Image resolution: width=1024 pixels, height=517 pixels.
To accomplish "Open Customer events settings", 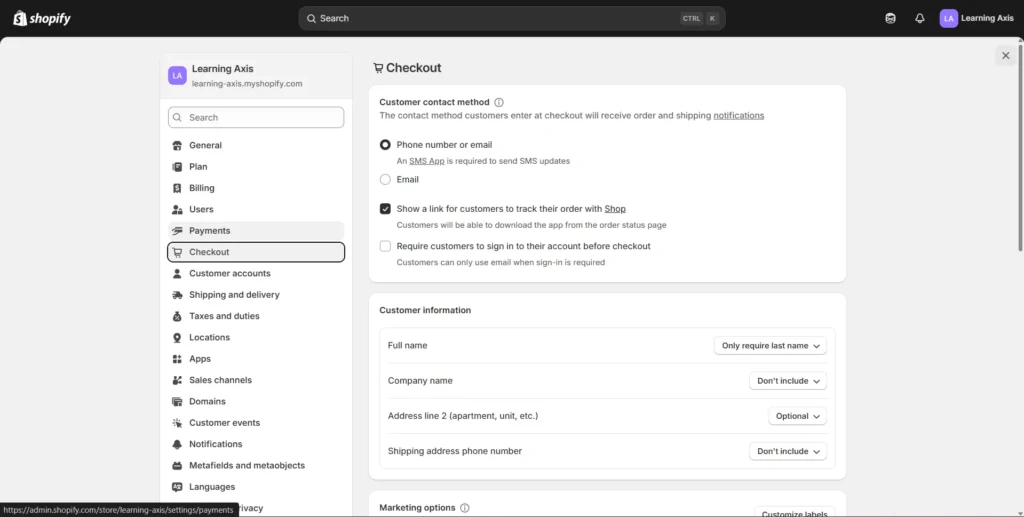I will click(x=256, y=423).
